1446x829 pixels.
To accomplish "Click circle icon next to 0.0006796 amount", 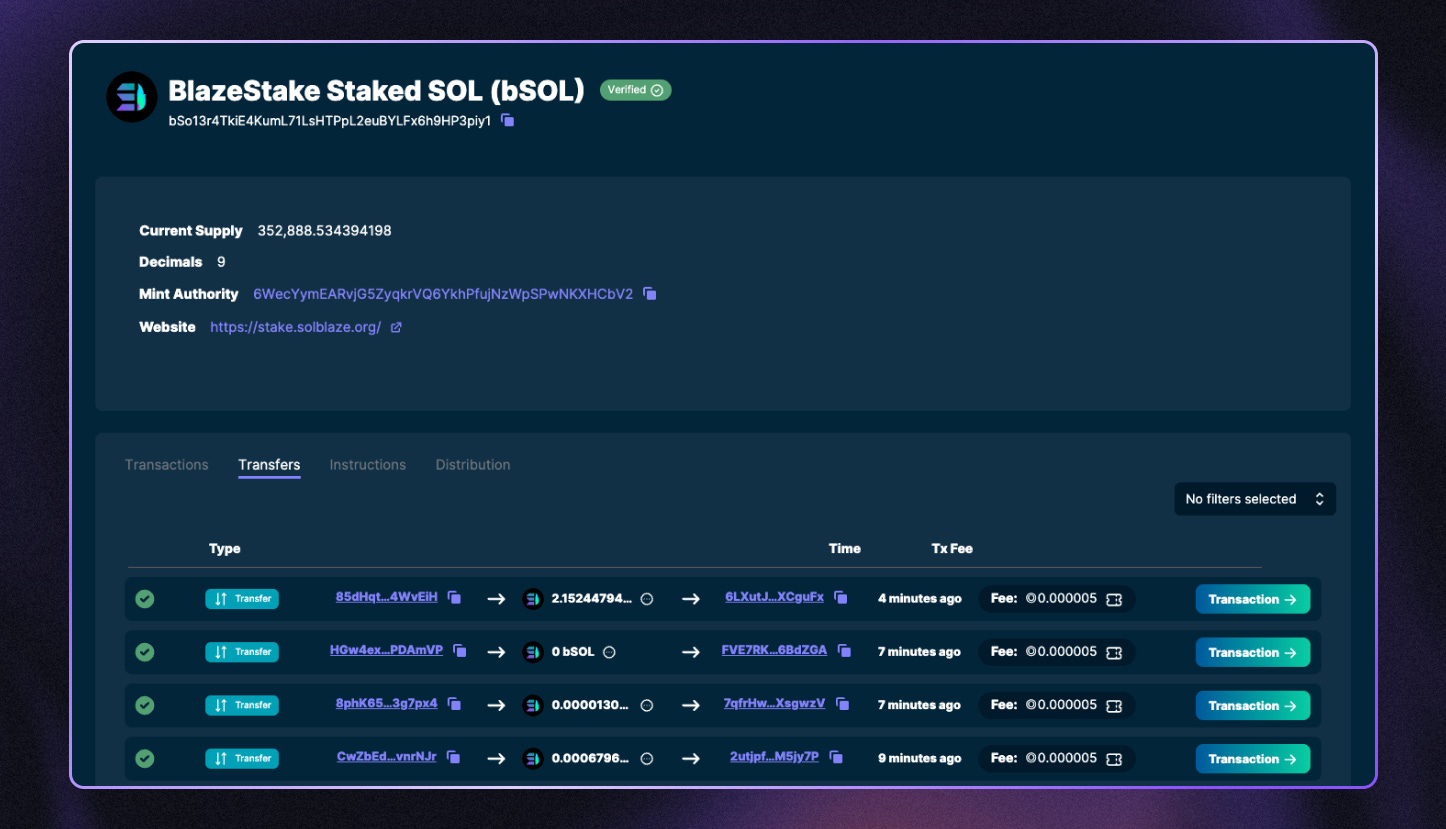I will click(647, 758).
